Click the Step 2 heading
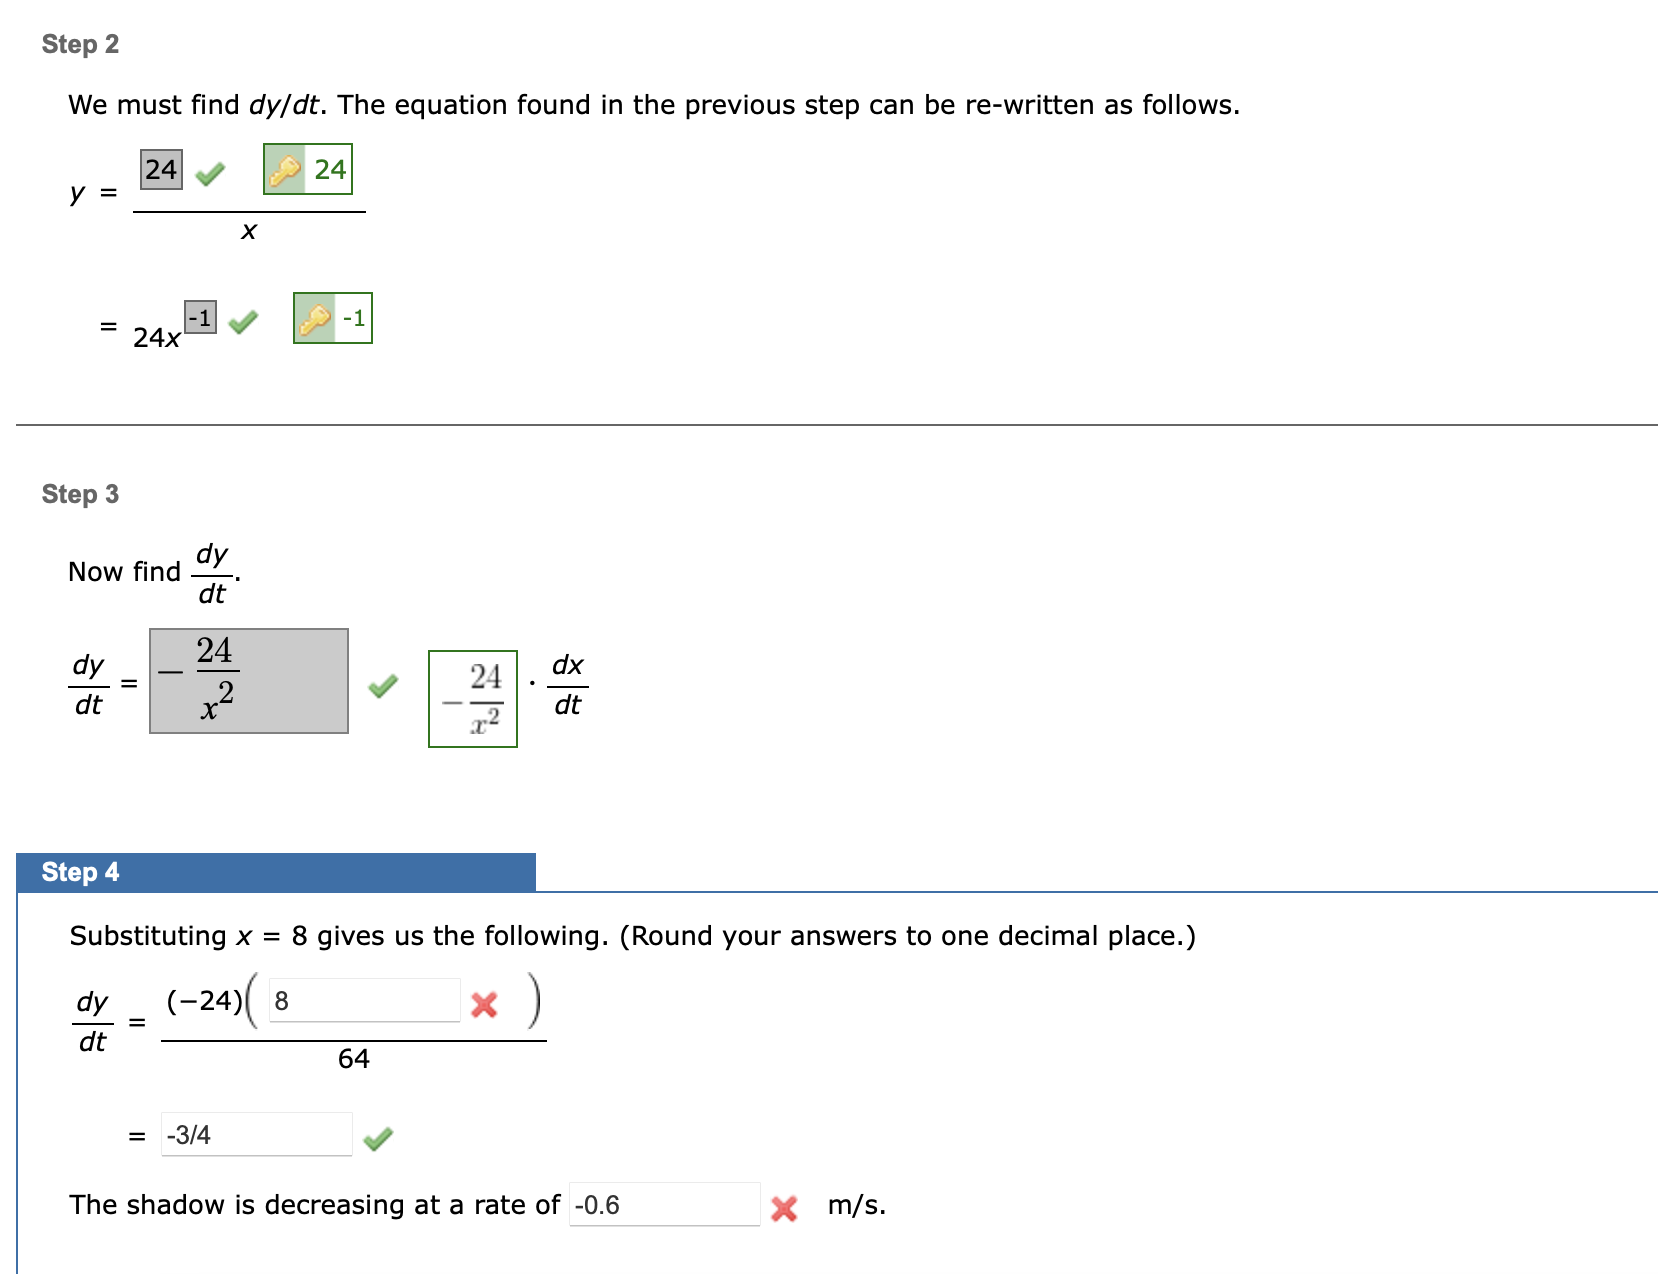 (x=79, y=44)
